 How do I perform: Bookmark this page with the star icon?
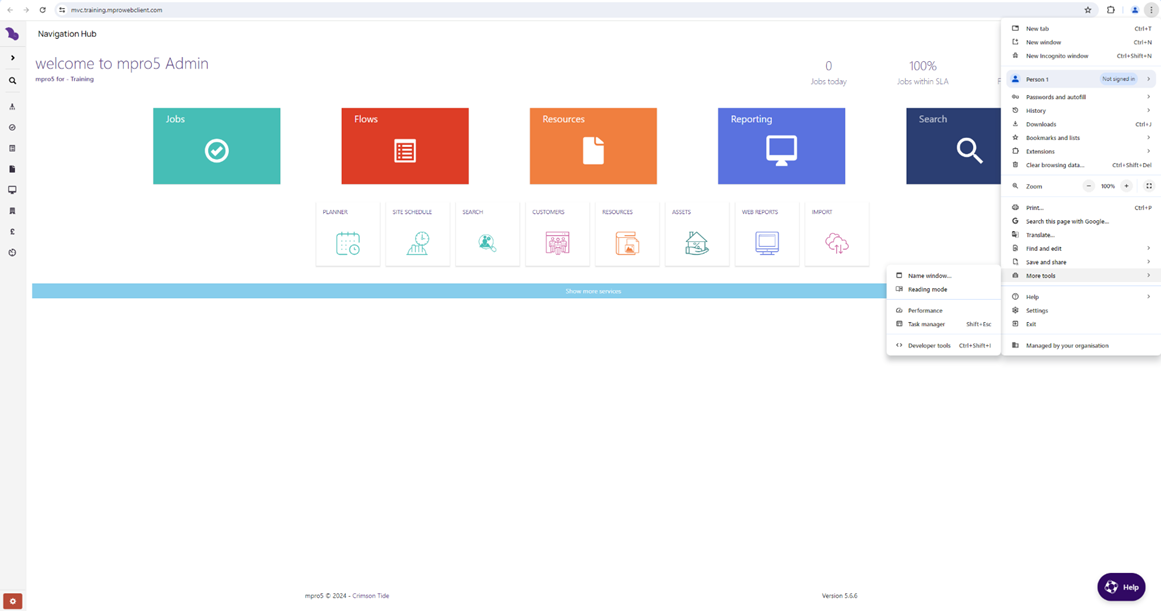click(x=1088, y=10)
